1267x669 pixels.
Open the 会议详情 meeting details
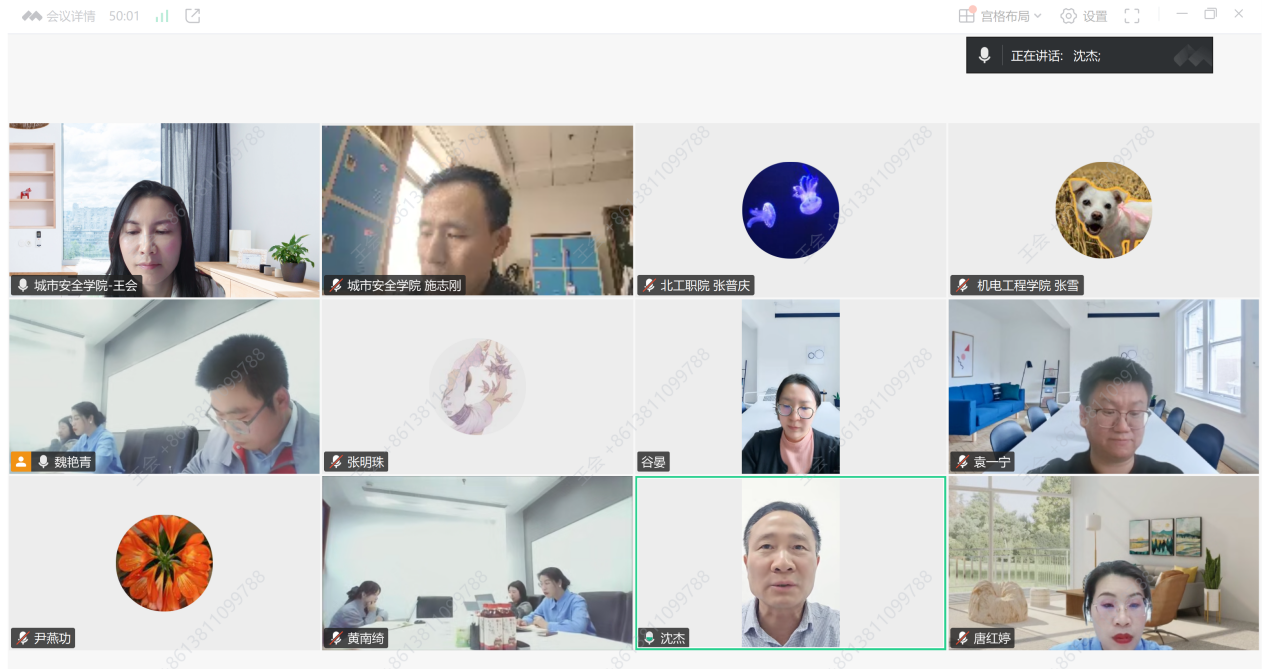click(x=59, y=16)
